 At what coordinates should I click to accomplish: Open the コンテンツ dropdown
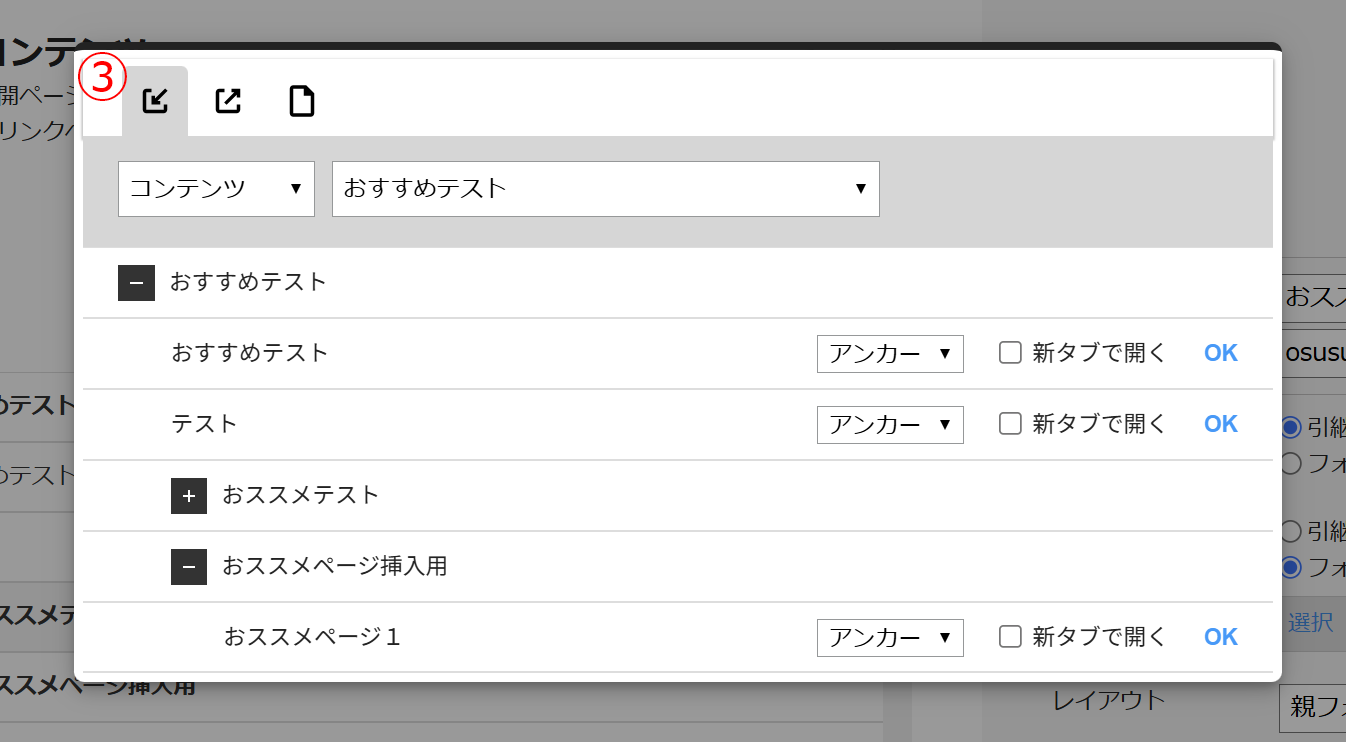point(216,189)
